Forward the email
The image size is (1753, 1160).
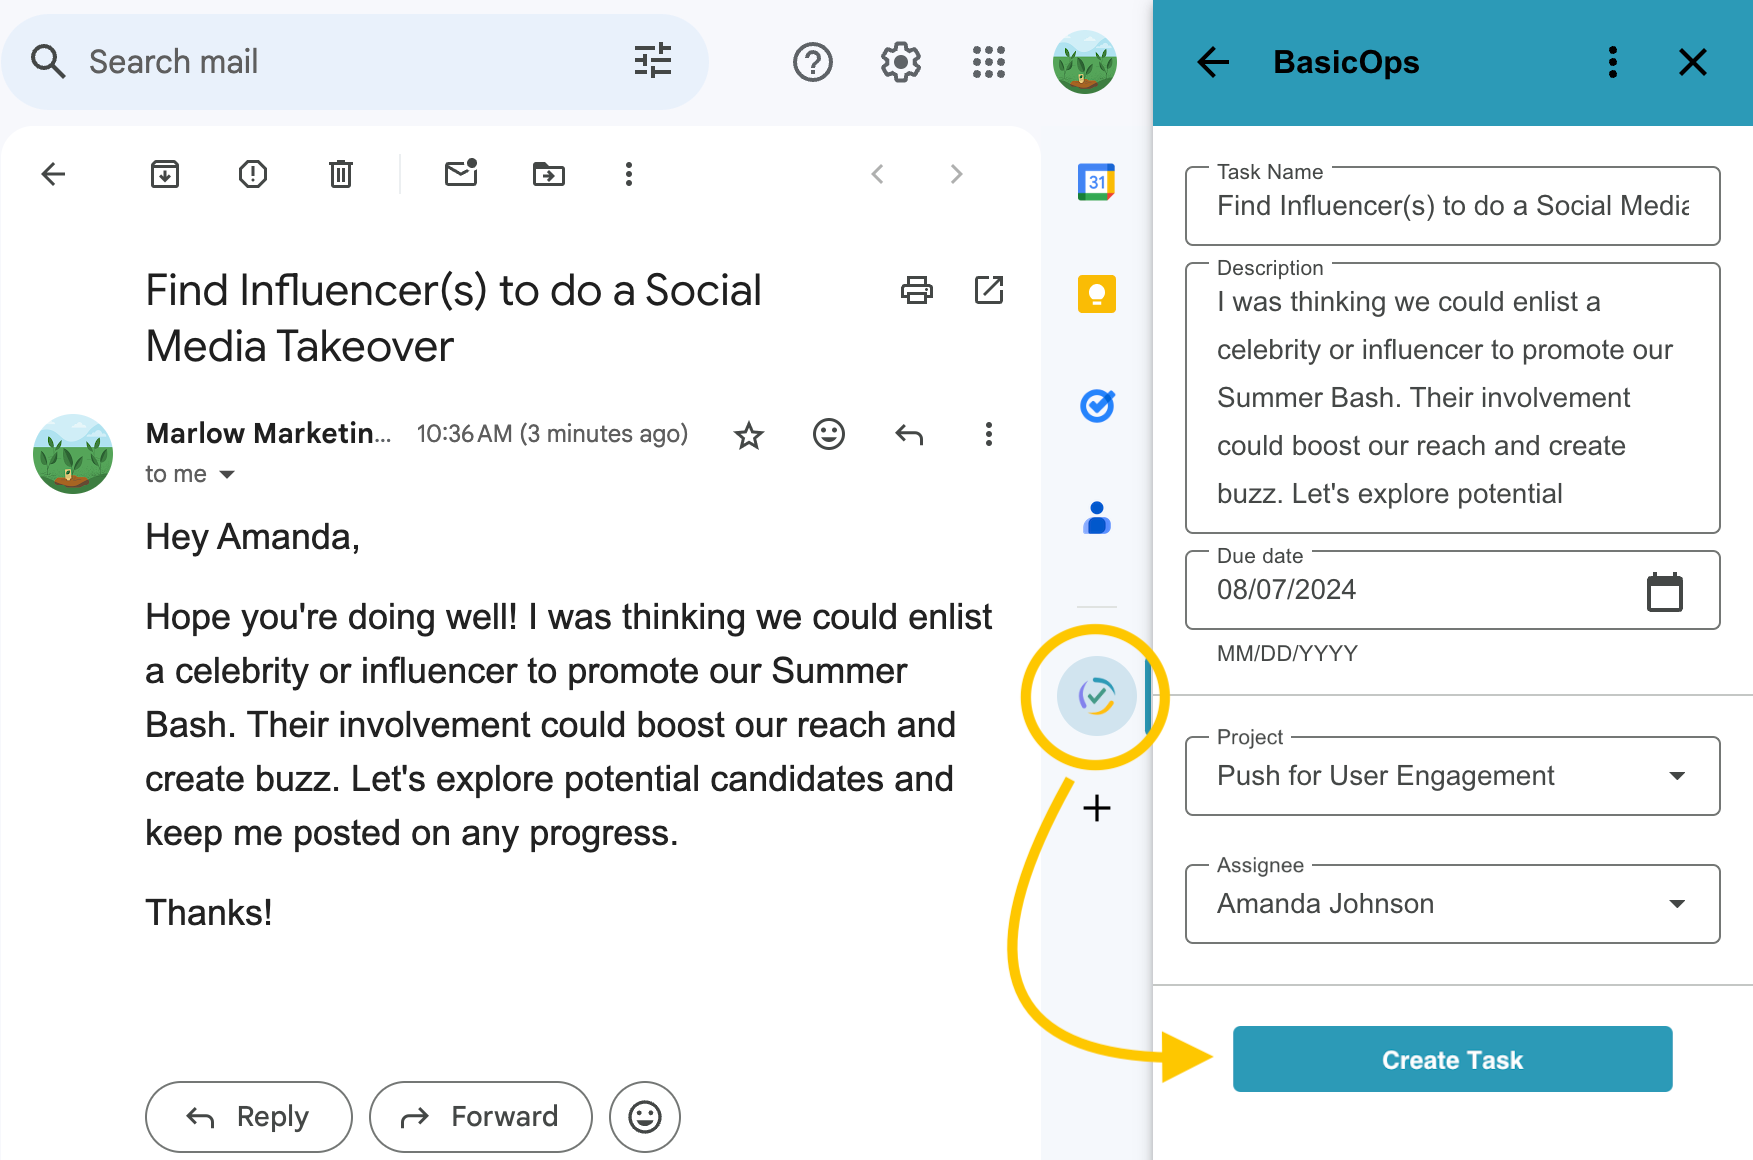[480, 1117]
